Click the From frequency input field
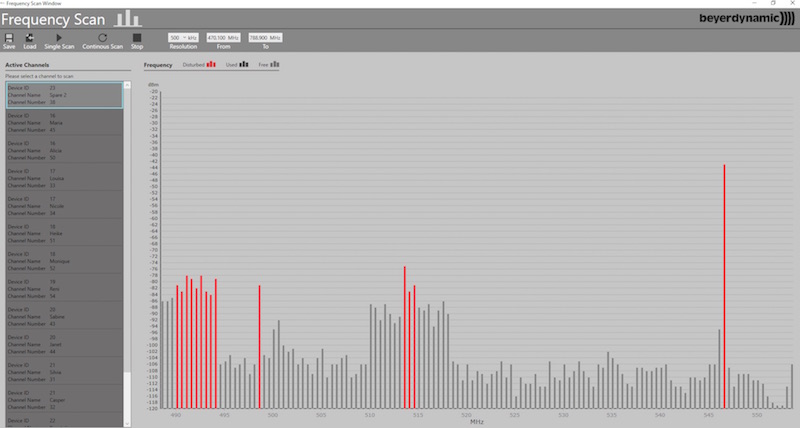800x428 pixels. click(x=222, y=37)
